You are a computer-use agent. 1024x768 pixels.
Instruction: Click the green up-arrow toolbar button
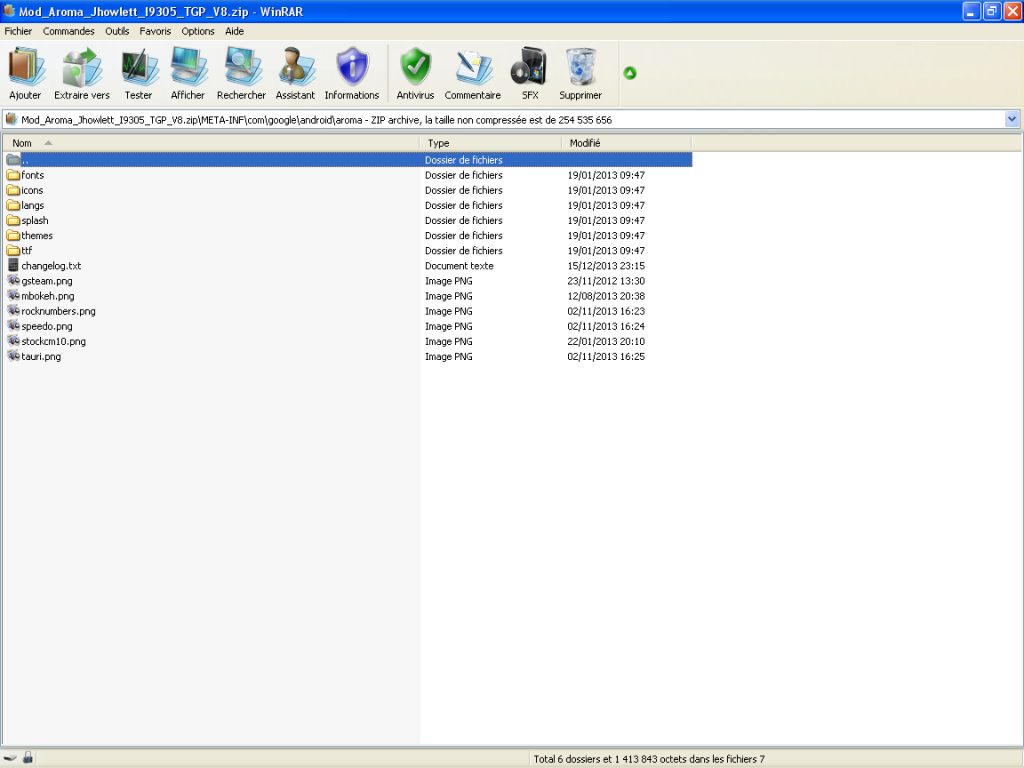click(x=630, y=73)
